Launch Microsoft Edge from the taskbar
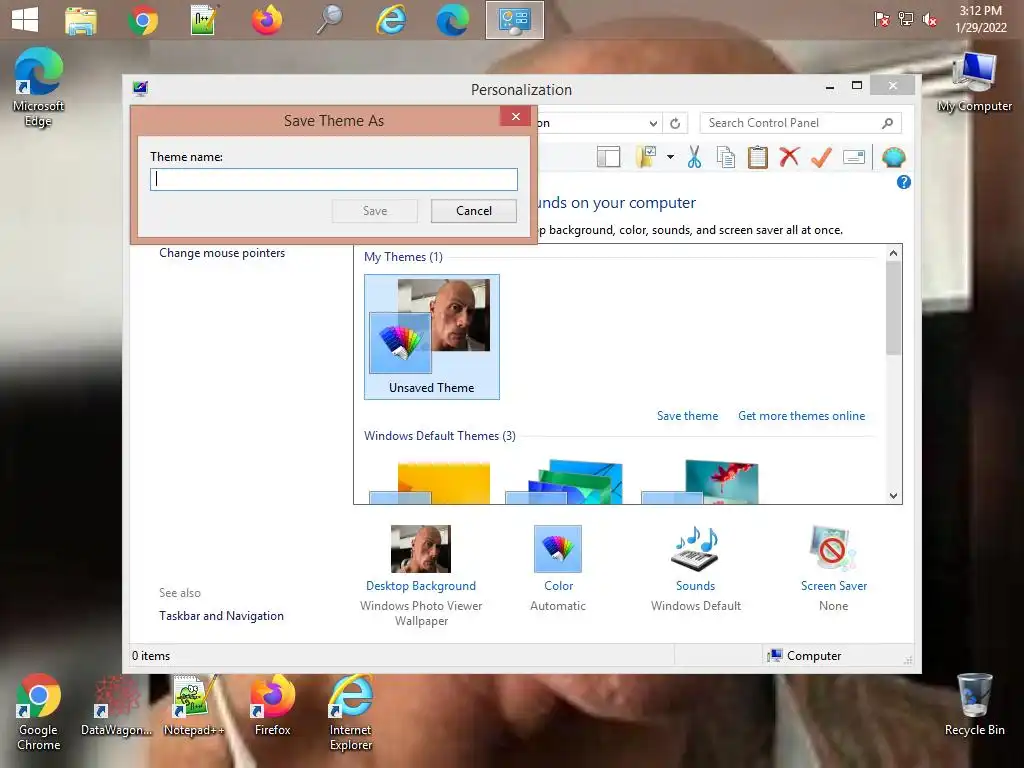 (x=453, y=20)
